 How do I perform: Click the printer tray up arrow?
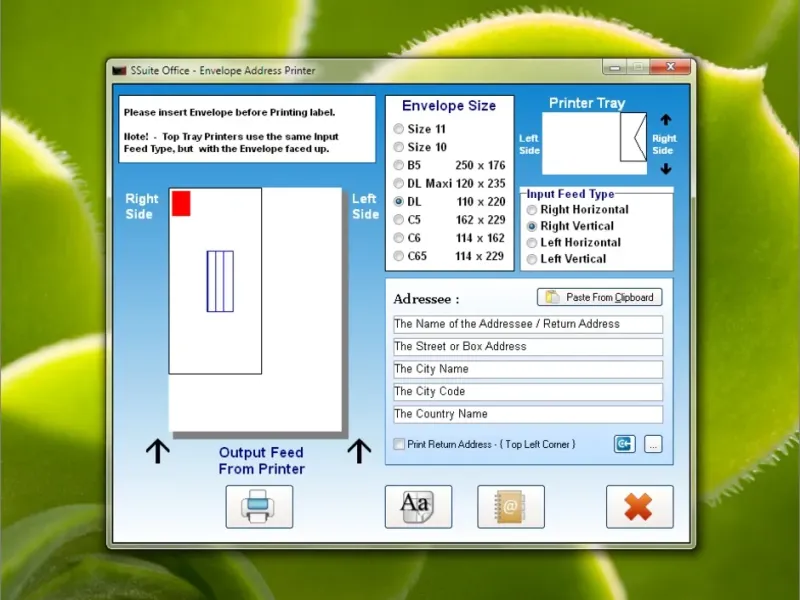pos(666,120)
